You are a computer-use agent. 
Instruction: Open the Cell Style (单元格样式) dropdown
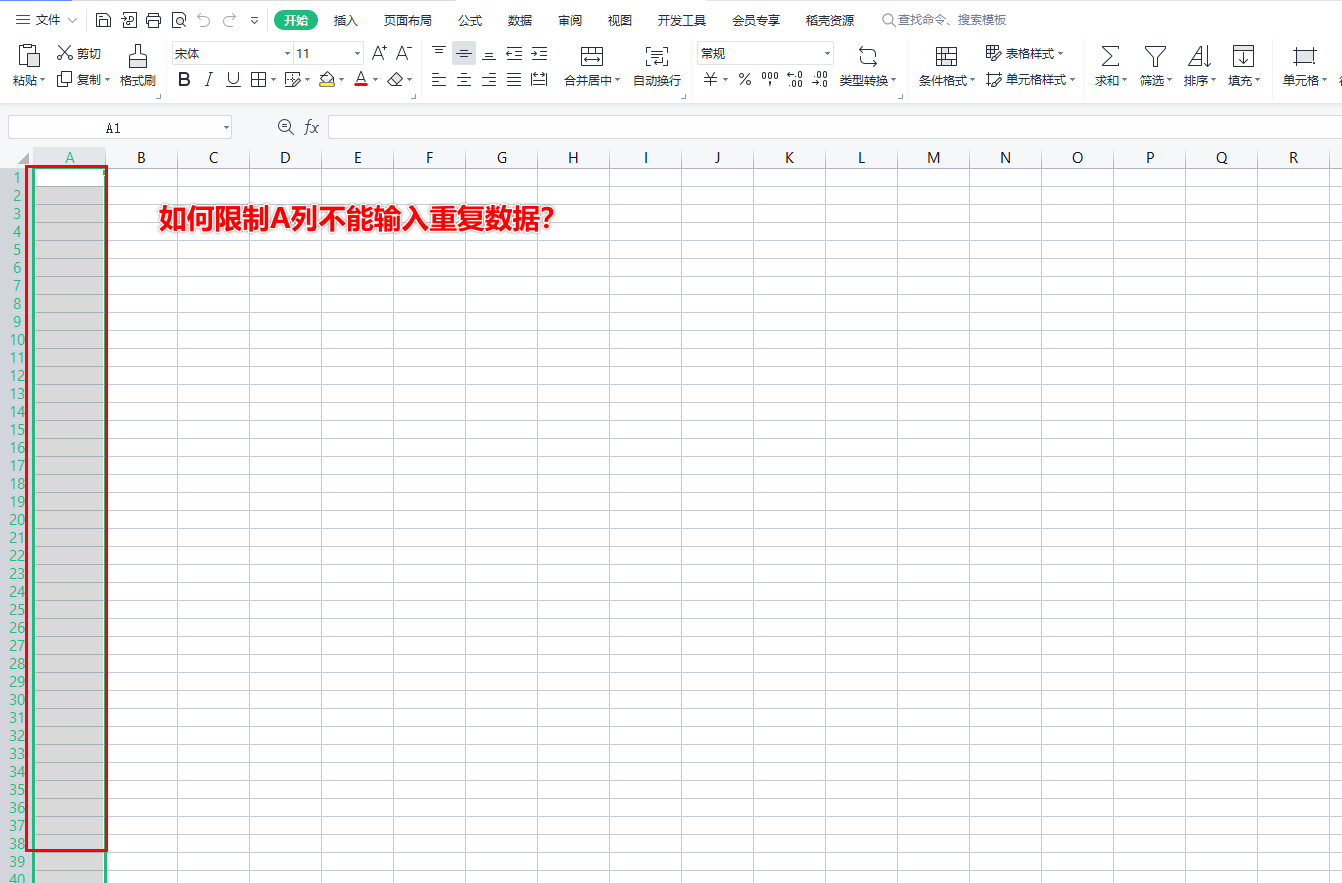coord(1030,80)
